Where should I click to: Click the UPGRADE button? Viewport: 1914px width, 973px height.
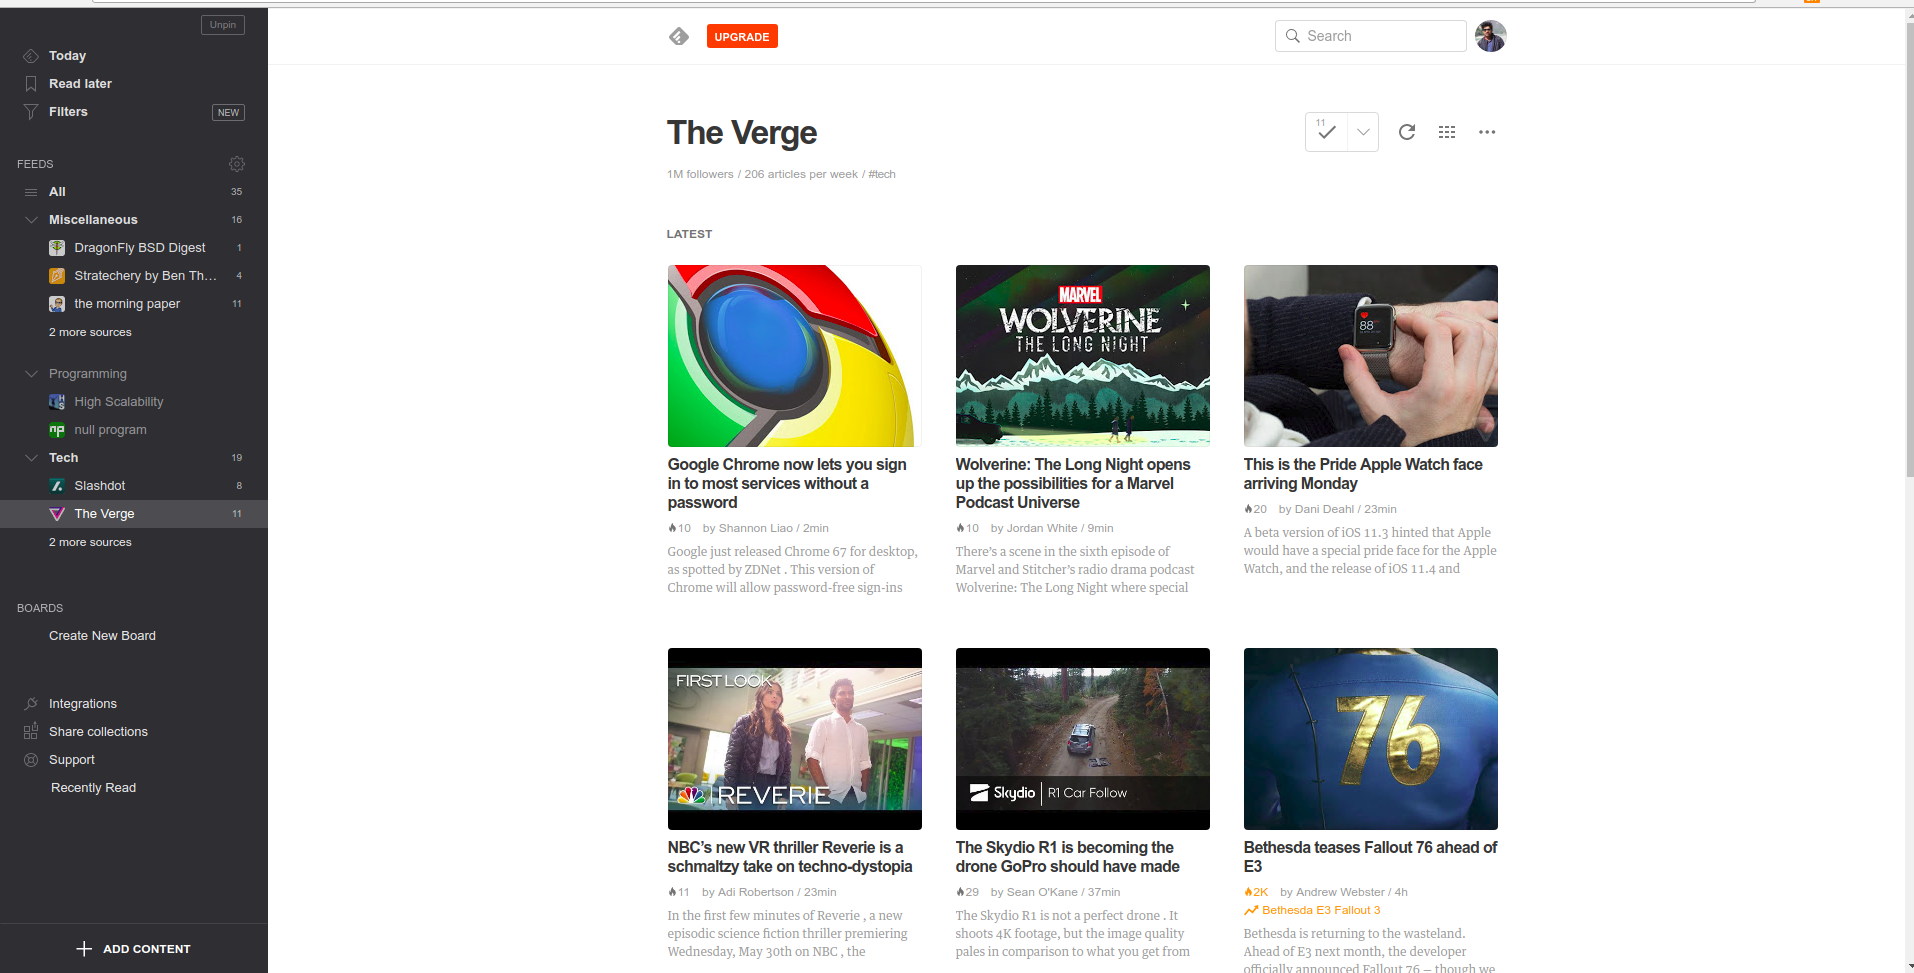click(742, 37)
